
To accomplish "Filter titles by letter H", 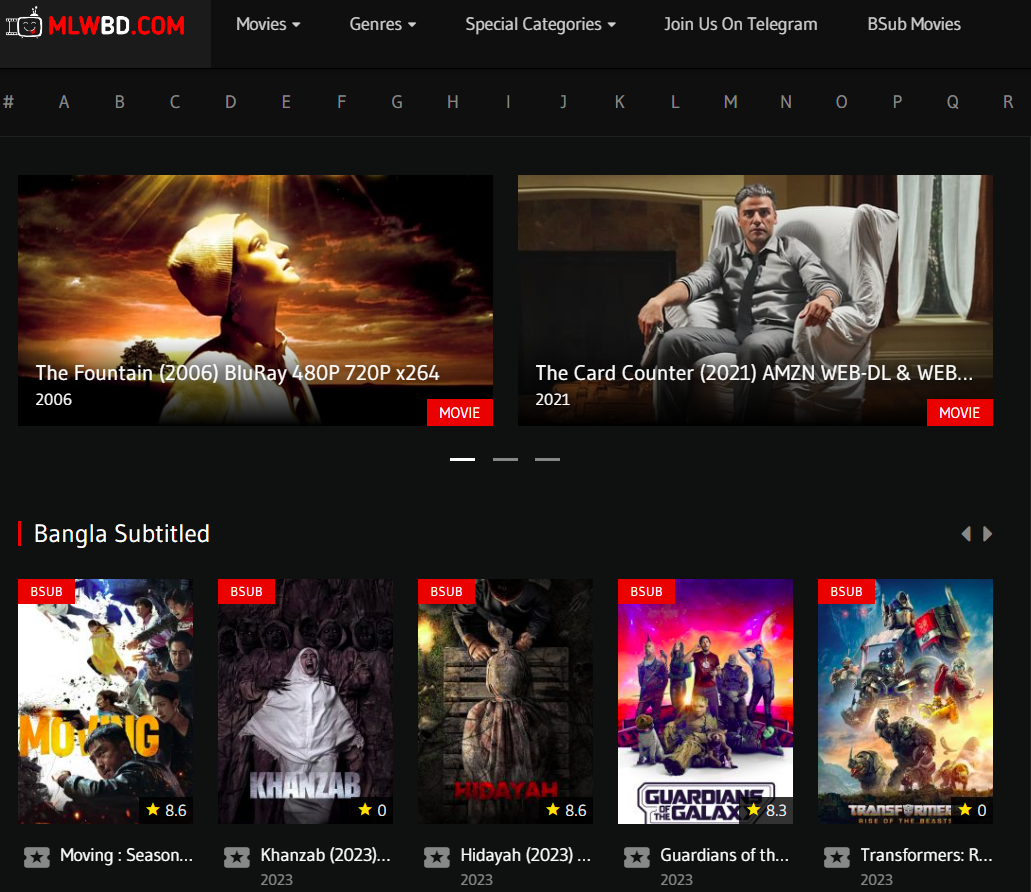I will (x=452, y=102).
